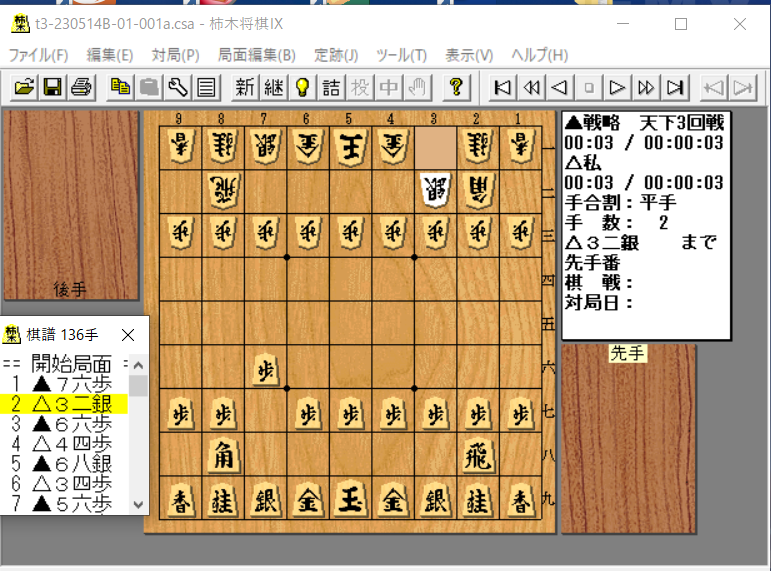This screenshot has height=571, width=771.
Task: Jump to first move of the game
Action: [504, 87]
